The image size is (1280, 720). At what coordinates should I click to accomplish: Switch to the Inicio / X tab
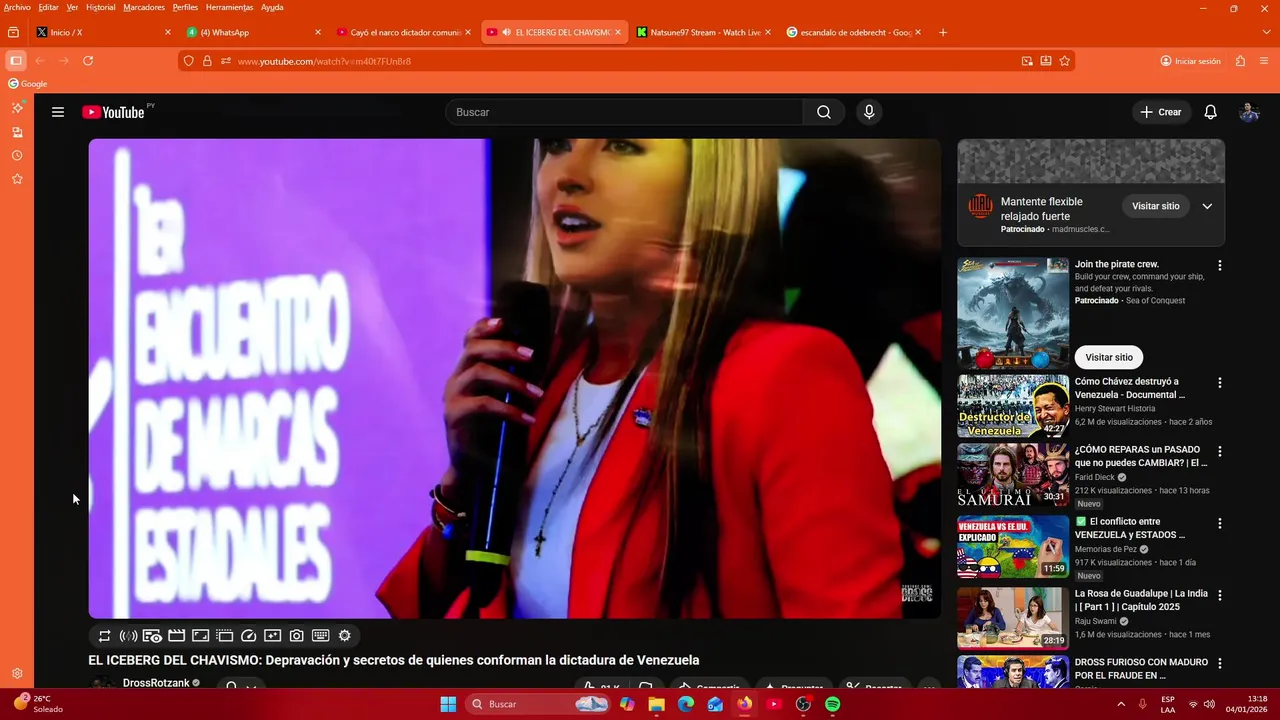point(104,32)
